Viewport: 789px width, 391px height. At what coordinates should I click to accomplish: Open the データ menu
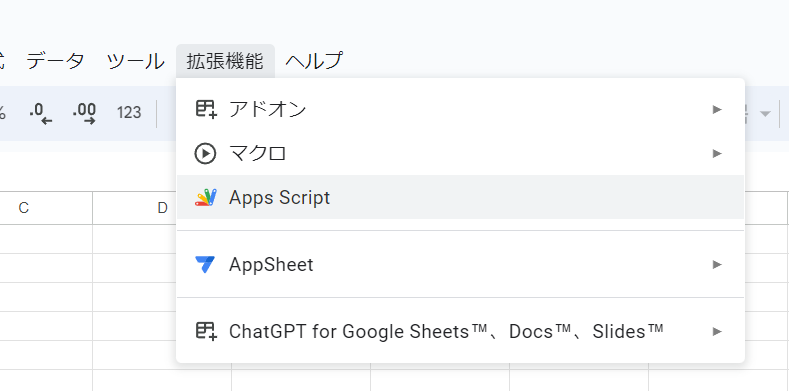pyautogui.click(x=55, y=61)
